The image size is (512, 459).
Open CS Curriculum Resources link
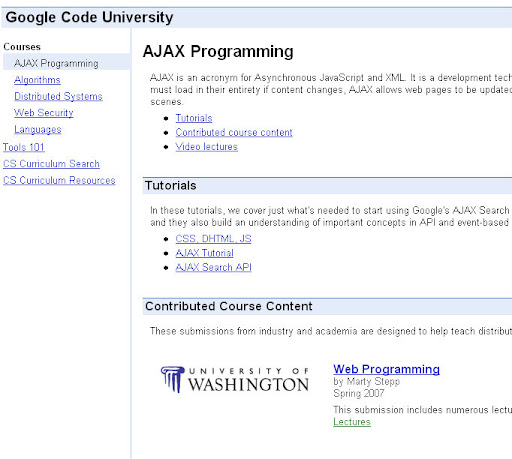[x=59, y=180]
